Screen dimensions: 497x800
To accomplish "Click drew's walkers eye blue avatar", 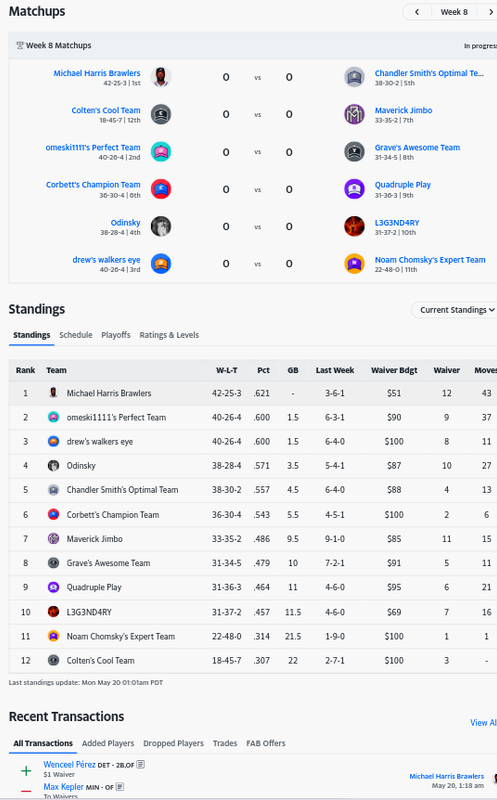I will (161, 264).
